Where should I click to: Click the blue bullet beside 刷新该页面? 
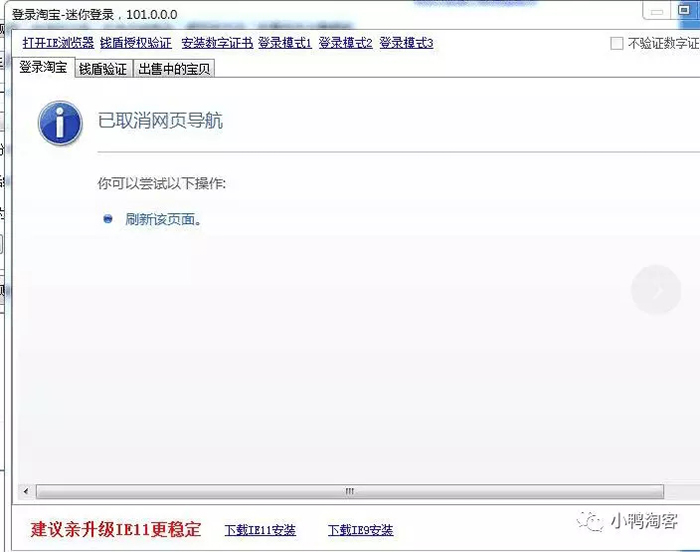coord(108,219)
